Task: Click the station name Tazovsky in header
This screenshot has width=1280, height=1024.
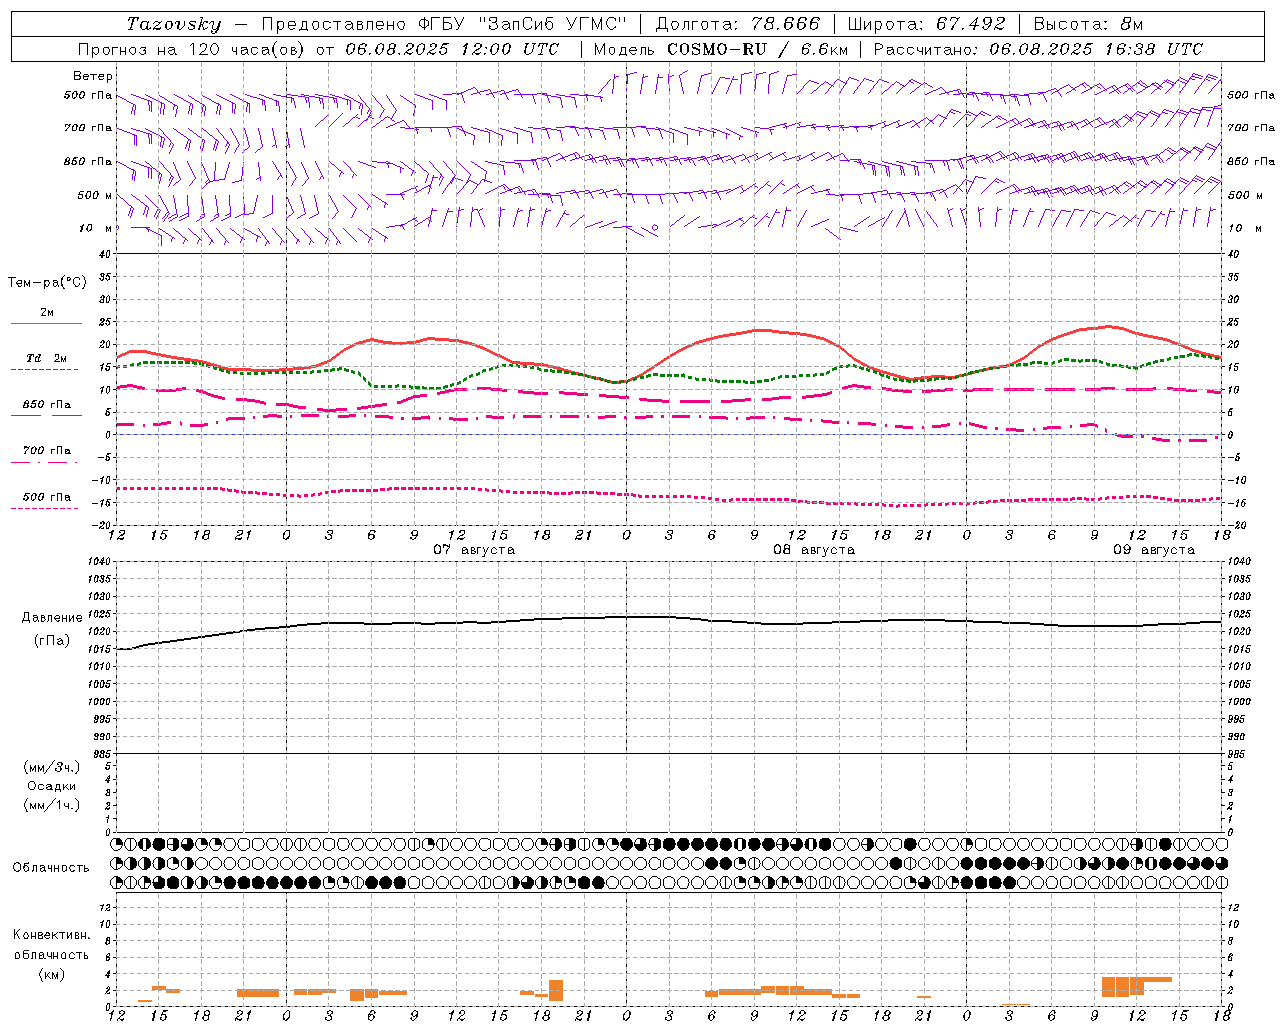Action: [174, 24]
